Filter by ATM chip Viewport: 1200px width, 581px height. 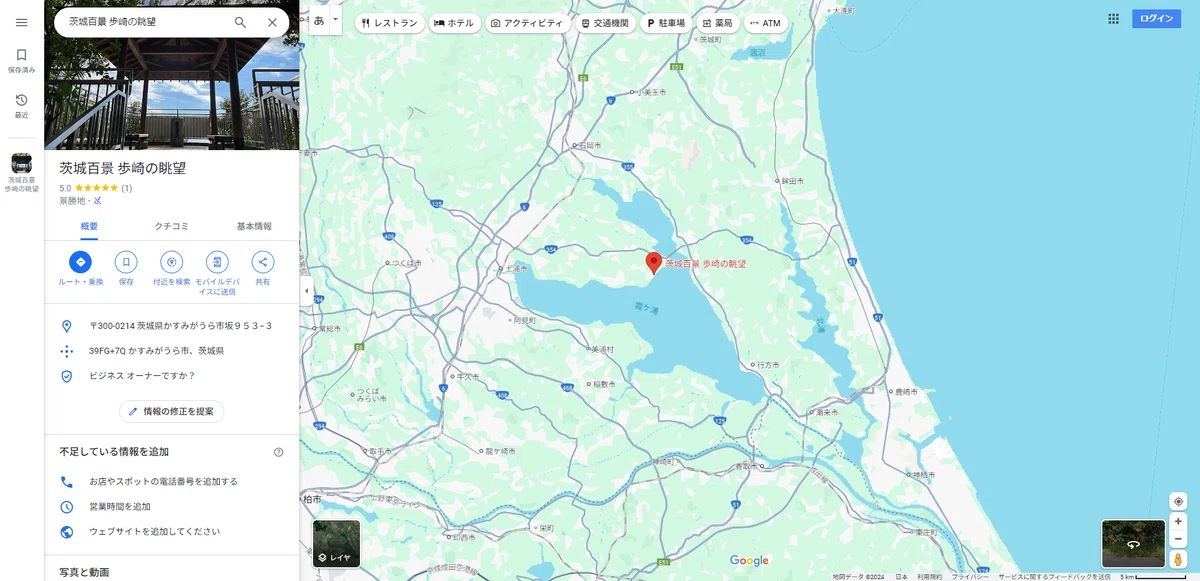tap(766, 23)
